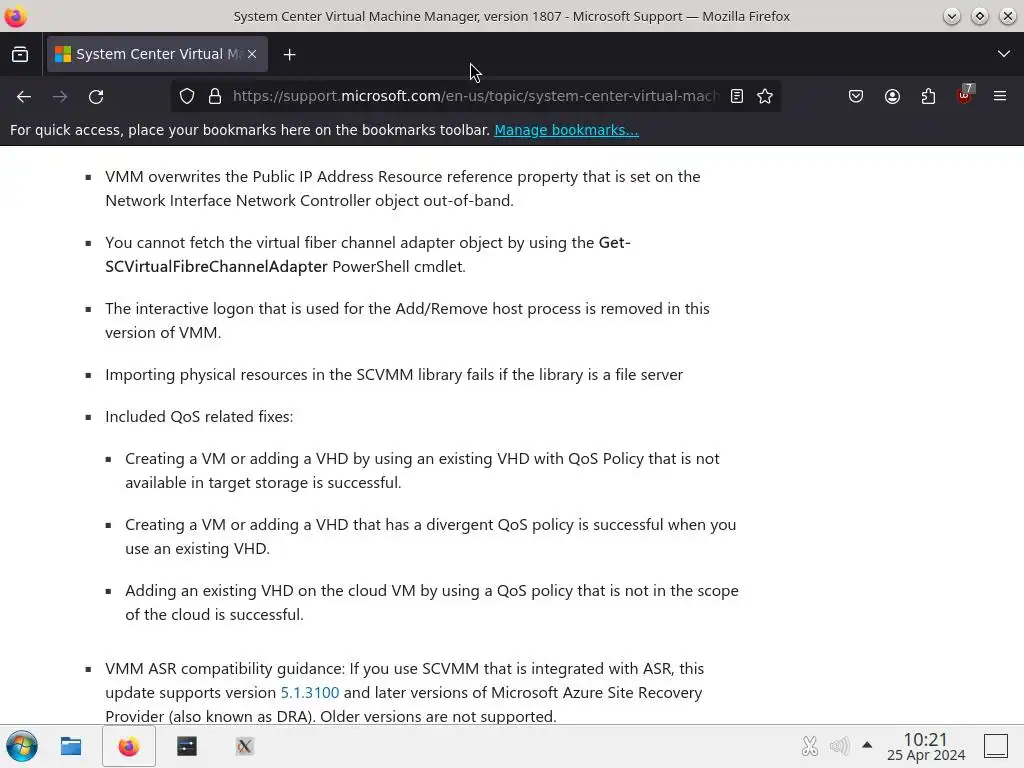Close the System Center Virtual Machine tab
This screenshot has width=1024, height=768.
(x=252, y=54)
